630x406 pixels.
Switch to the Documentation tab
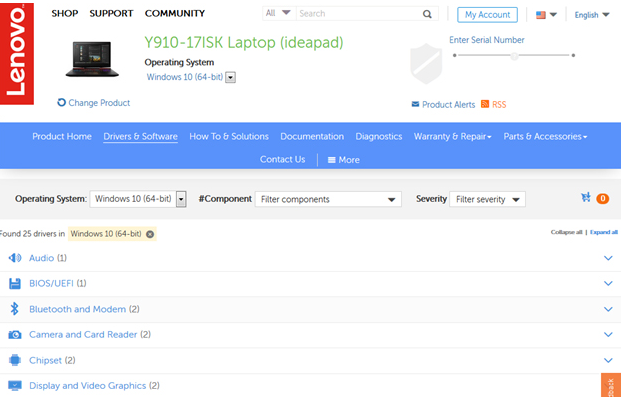(312, 136)
